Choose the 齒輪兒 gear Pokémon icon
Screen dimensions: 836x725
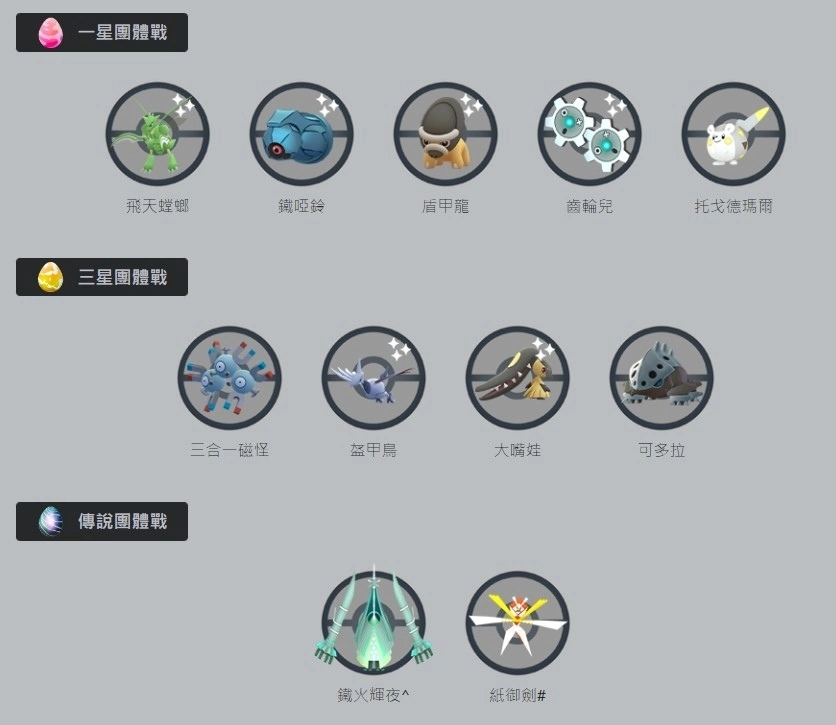589,134
